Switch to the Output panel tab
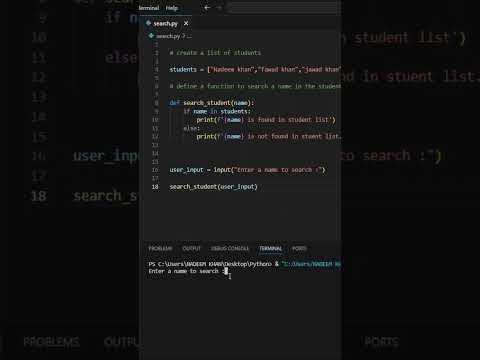Image resolution: width=480 pixels, height=360 pixels. point(192,249)
